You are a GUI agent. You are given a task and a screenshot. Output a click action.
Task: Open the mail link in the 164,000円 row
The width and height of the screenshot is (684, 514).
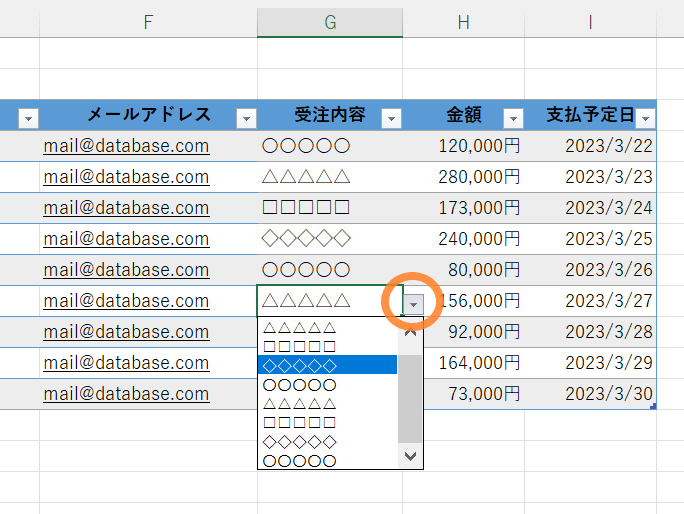(126, 363)
